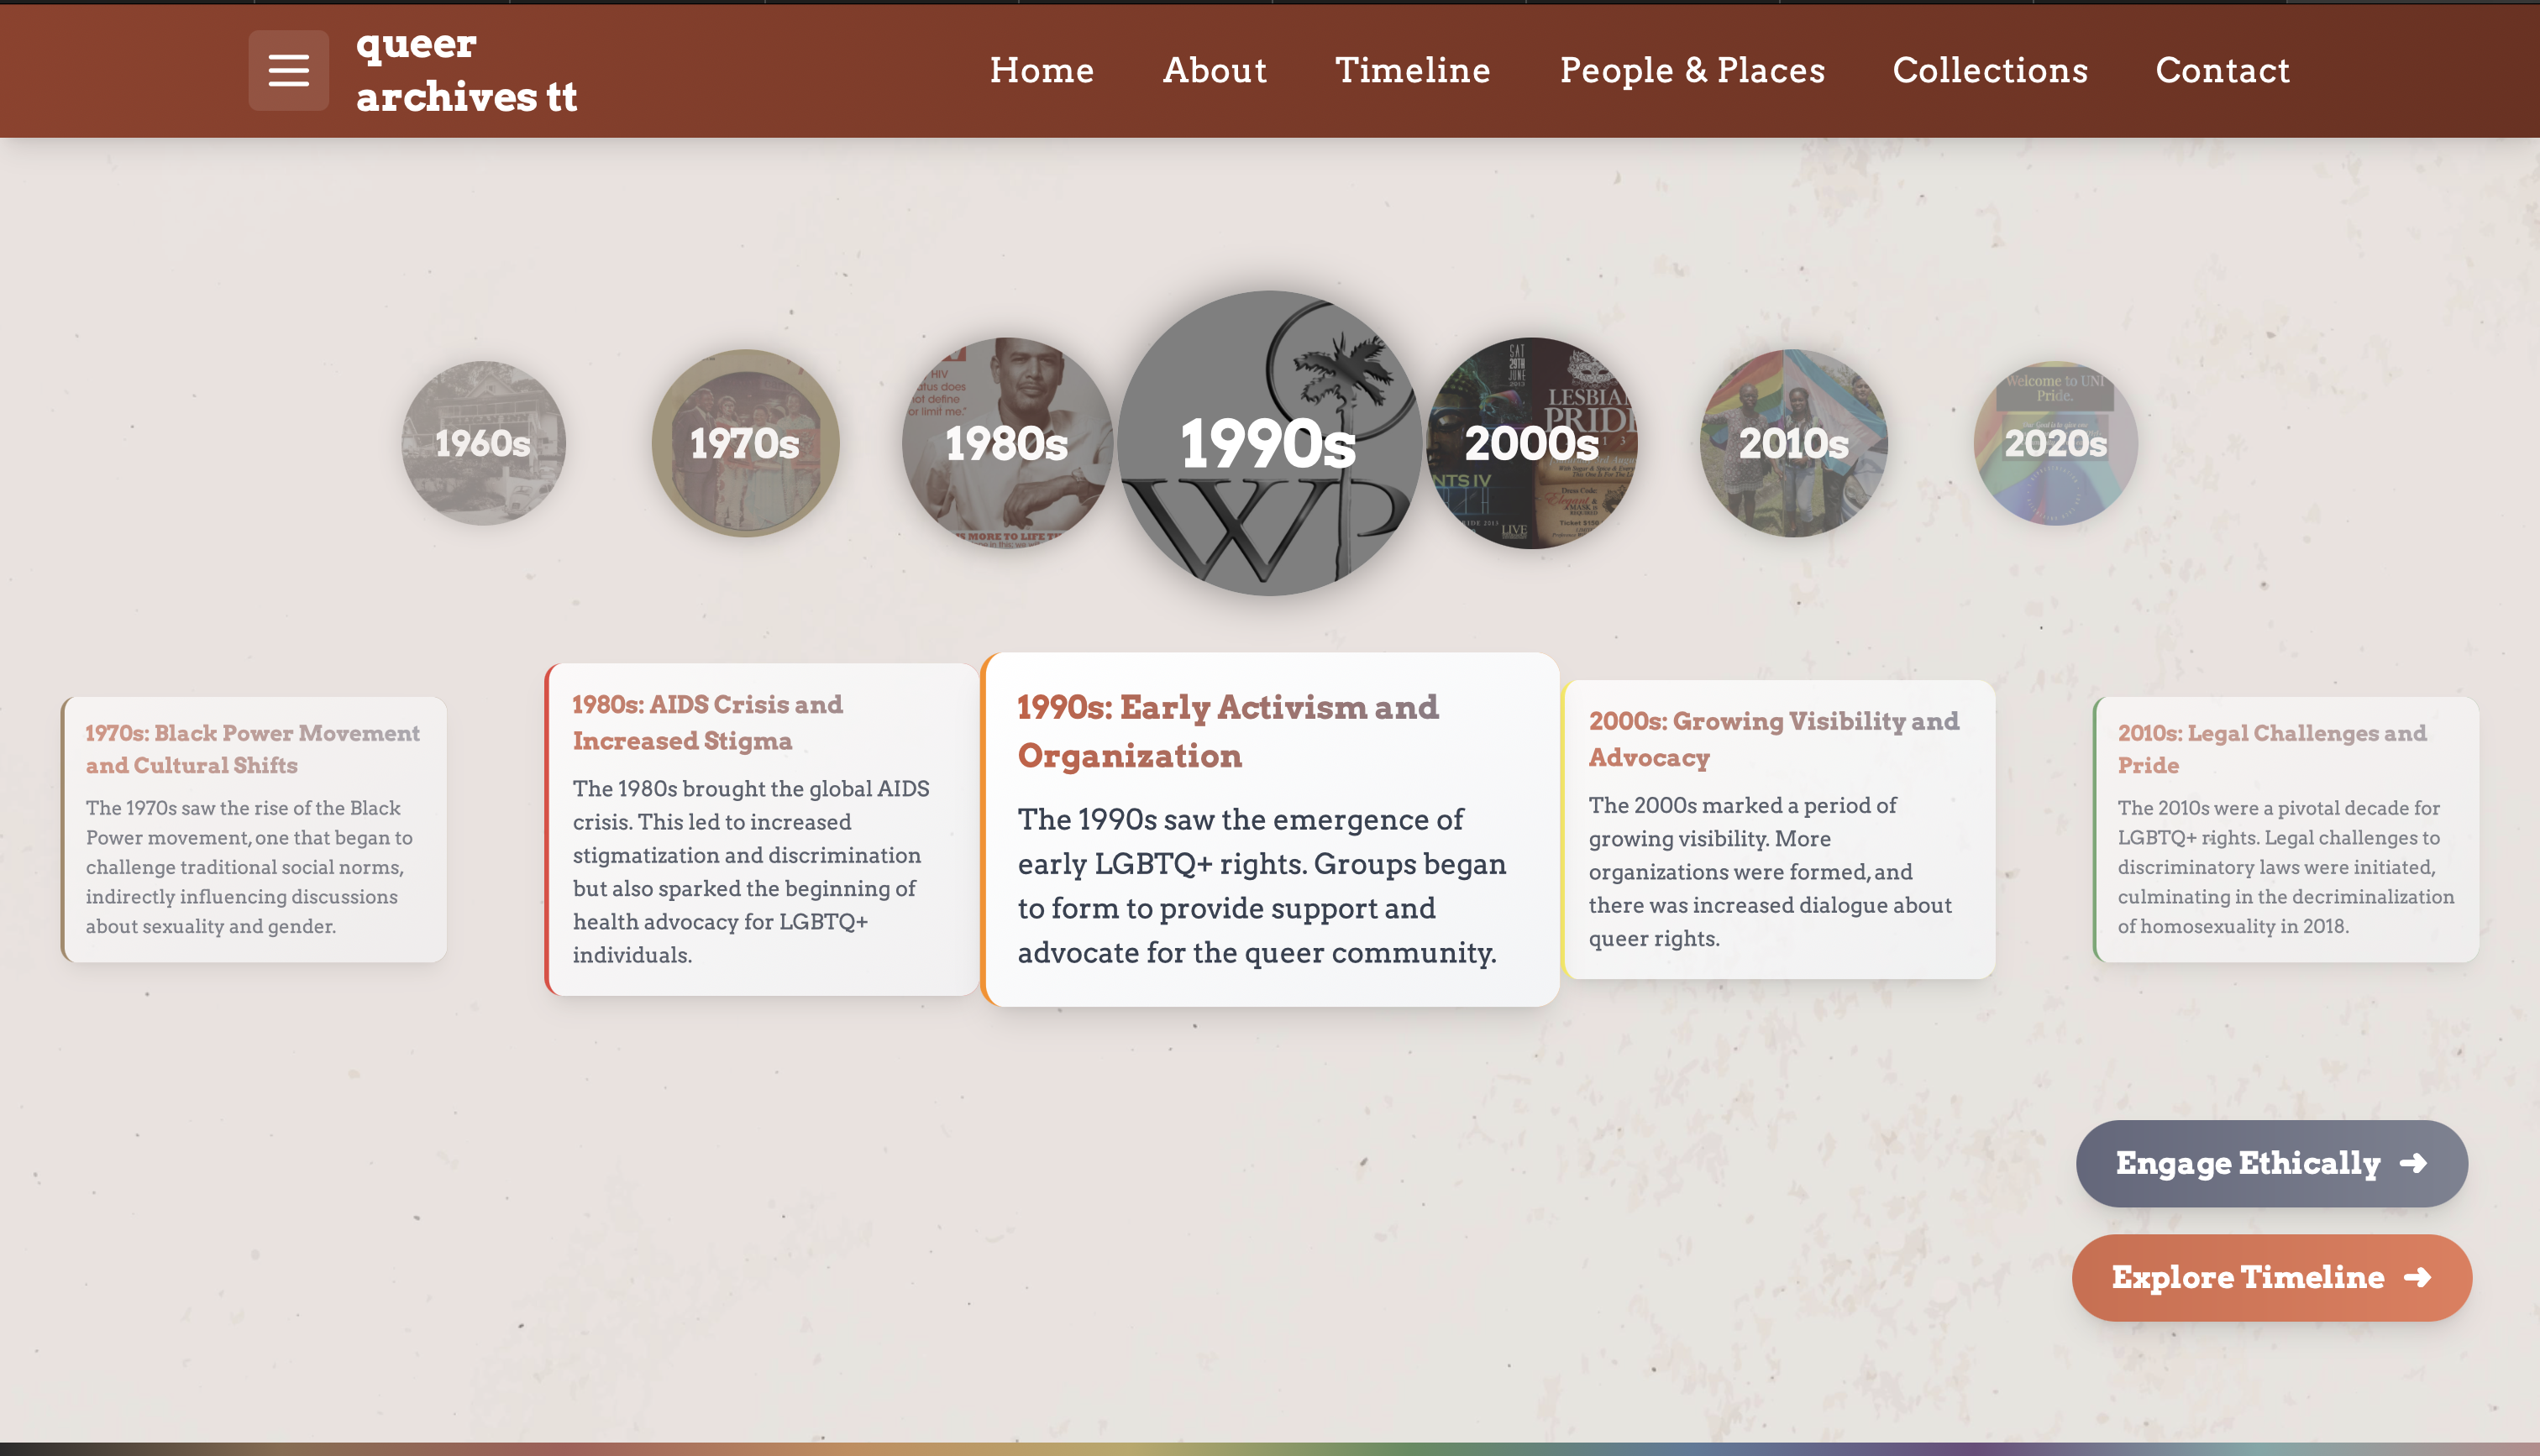The height and width of the screenshot is (1456, 2540).
Task: Click the Explore Timeline button
Action: tap(2270, 1277)
